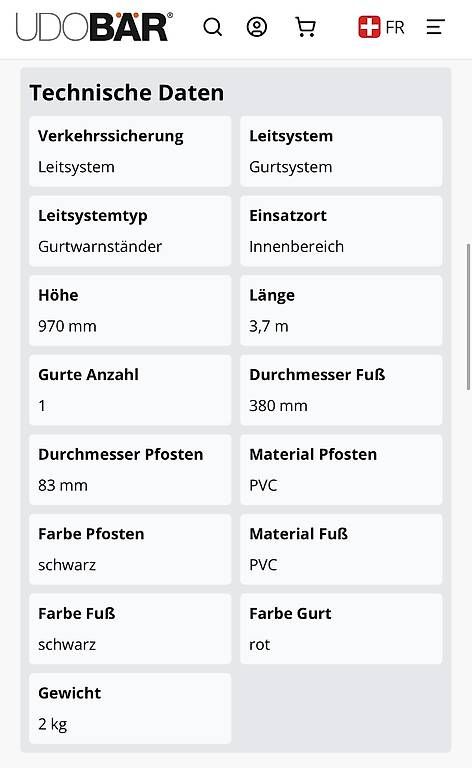Open the shopping cart icon
This screenshot has width=472, height=768.
point(306,27)
